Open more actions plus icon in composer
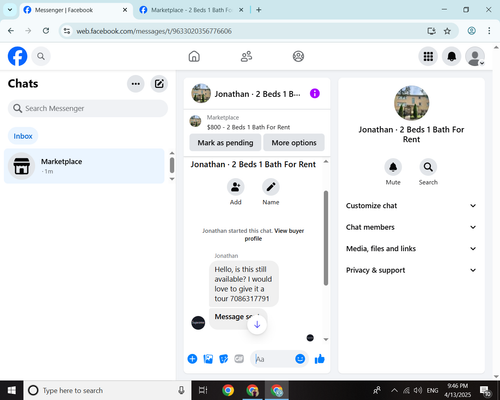The height and width of the screenshot is (400, 500). pos(192,359)
